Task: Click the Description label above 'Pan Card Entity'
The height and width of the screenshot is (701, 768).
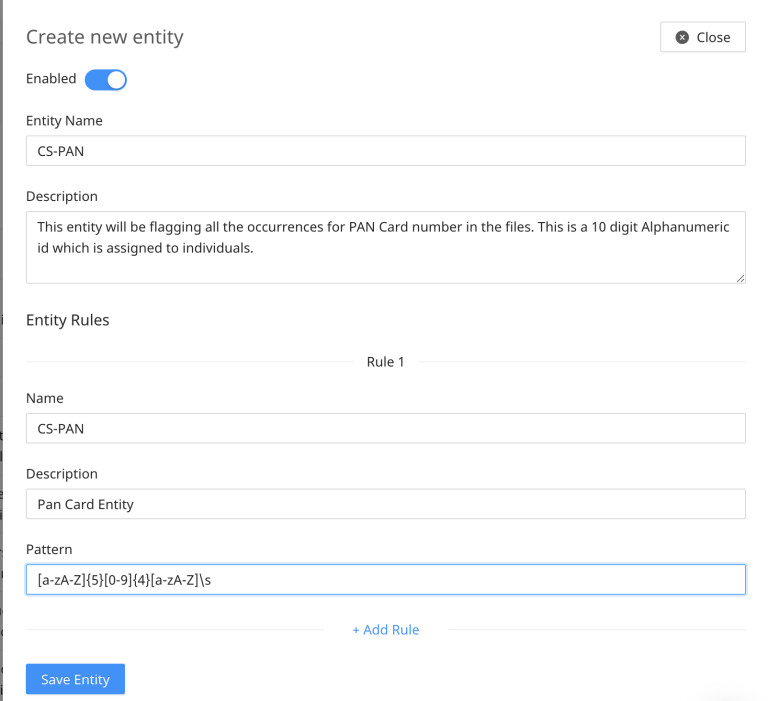Action: [62, 474]
